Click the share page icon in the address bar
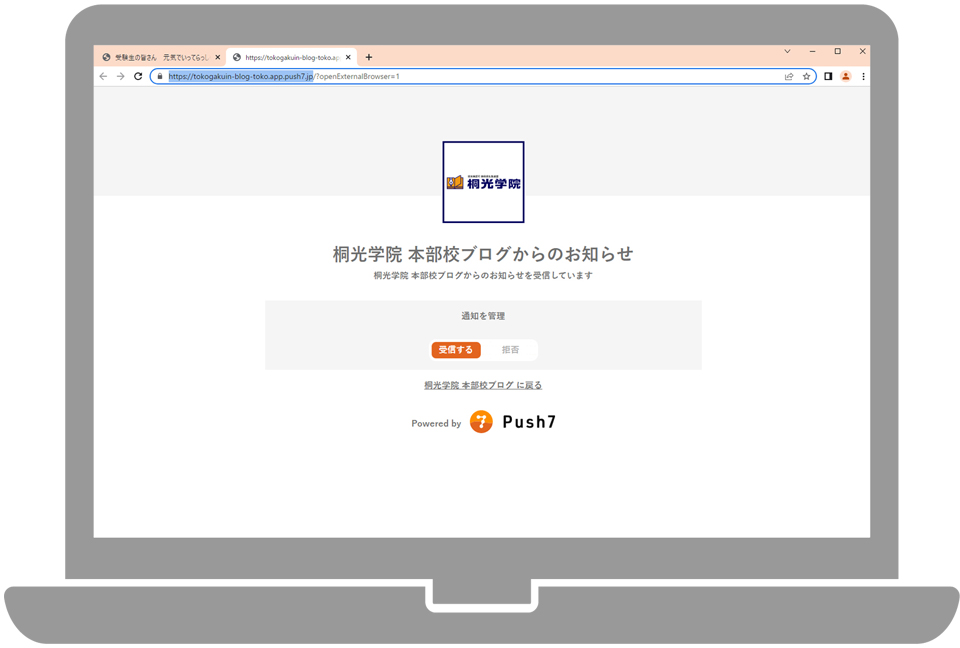This screenshot has height=648, width=960. pyautogui.click(x=789, y=77)
